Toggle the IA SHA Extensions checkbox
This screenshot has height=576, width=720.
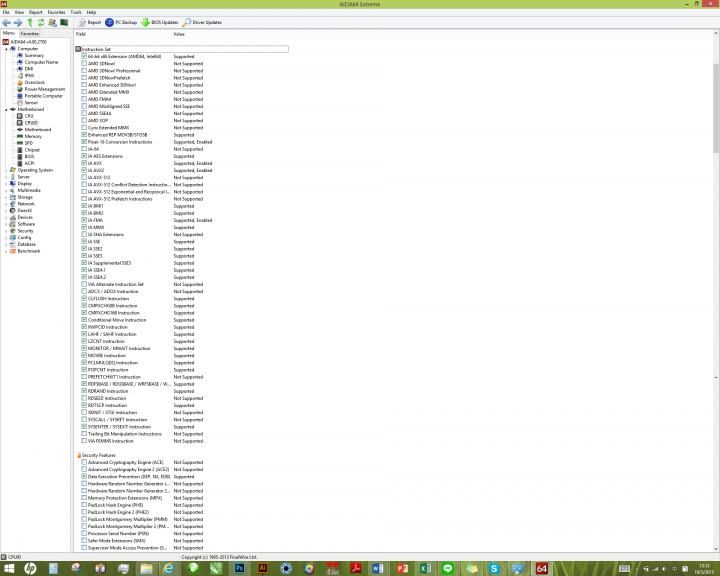pos(84,234)
